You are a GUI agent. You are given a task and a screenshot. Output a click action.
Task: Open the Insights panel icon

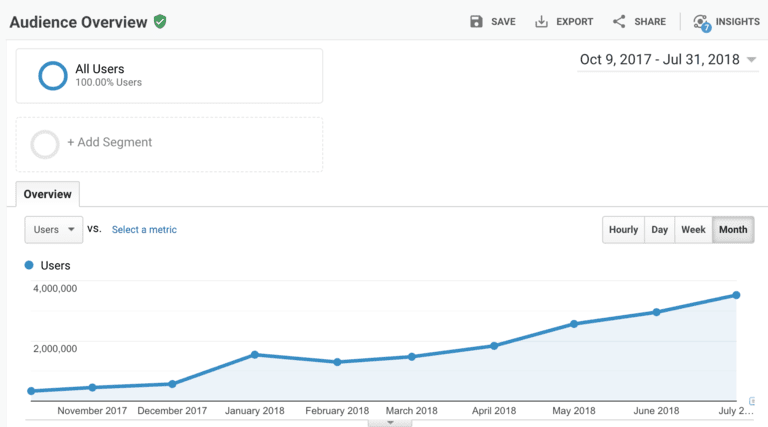pyautogui.click(x=701, y=22)
